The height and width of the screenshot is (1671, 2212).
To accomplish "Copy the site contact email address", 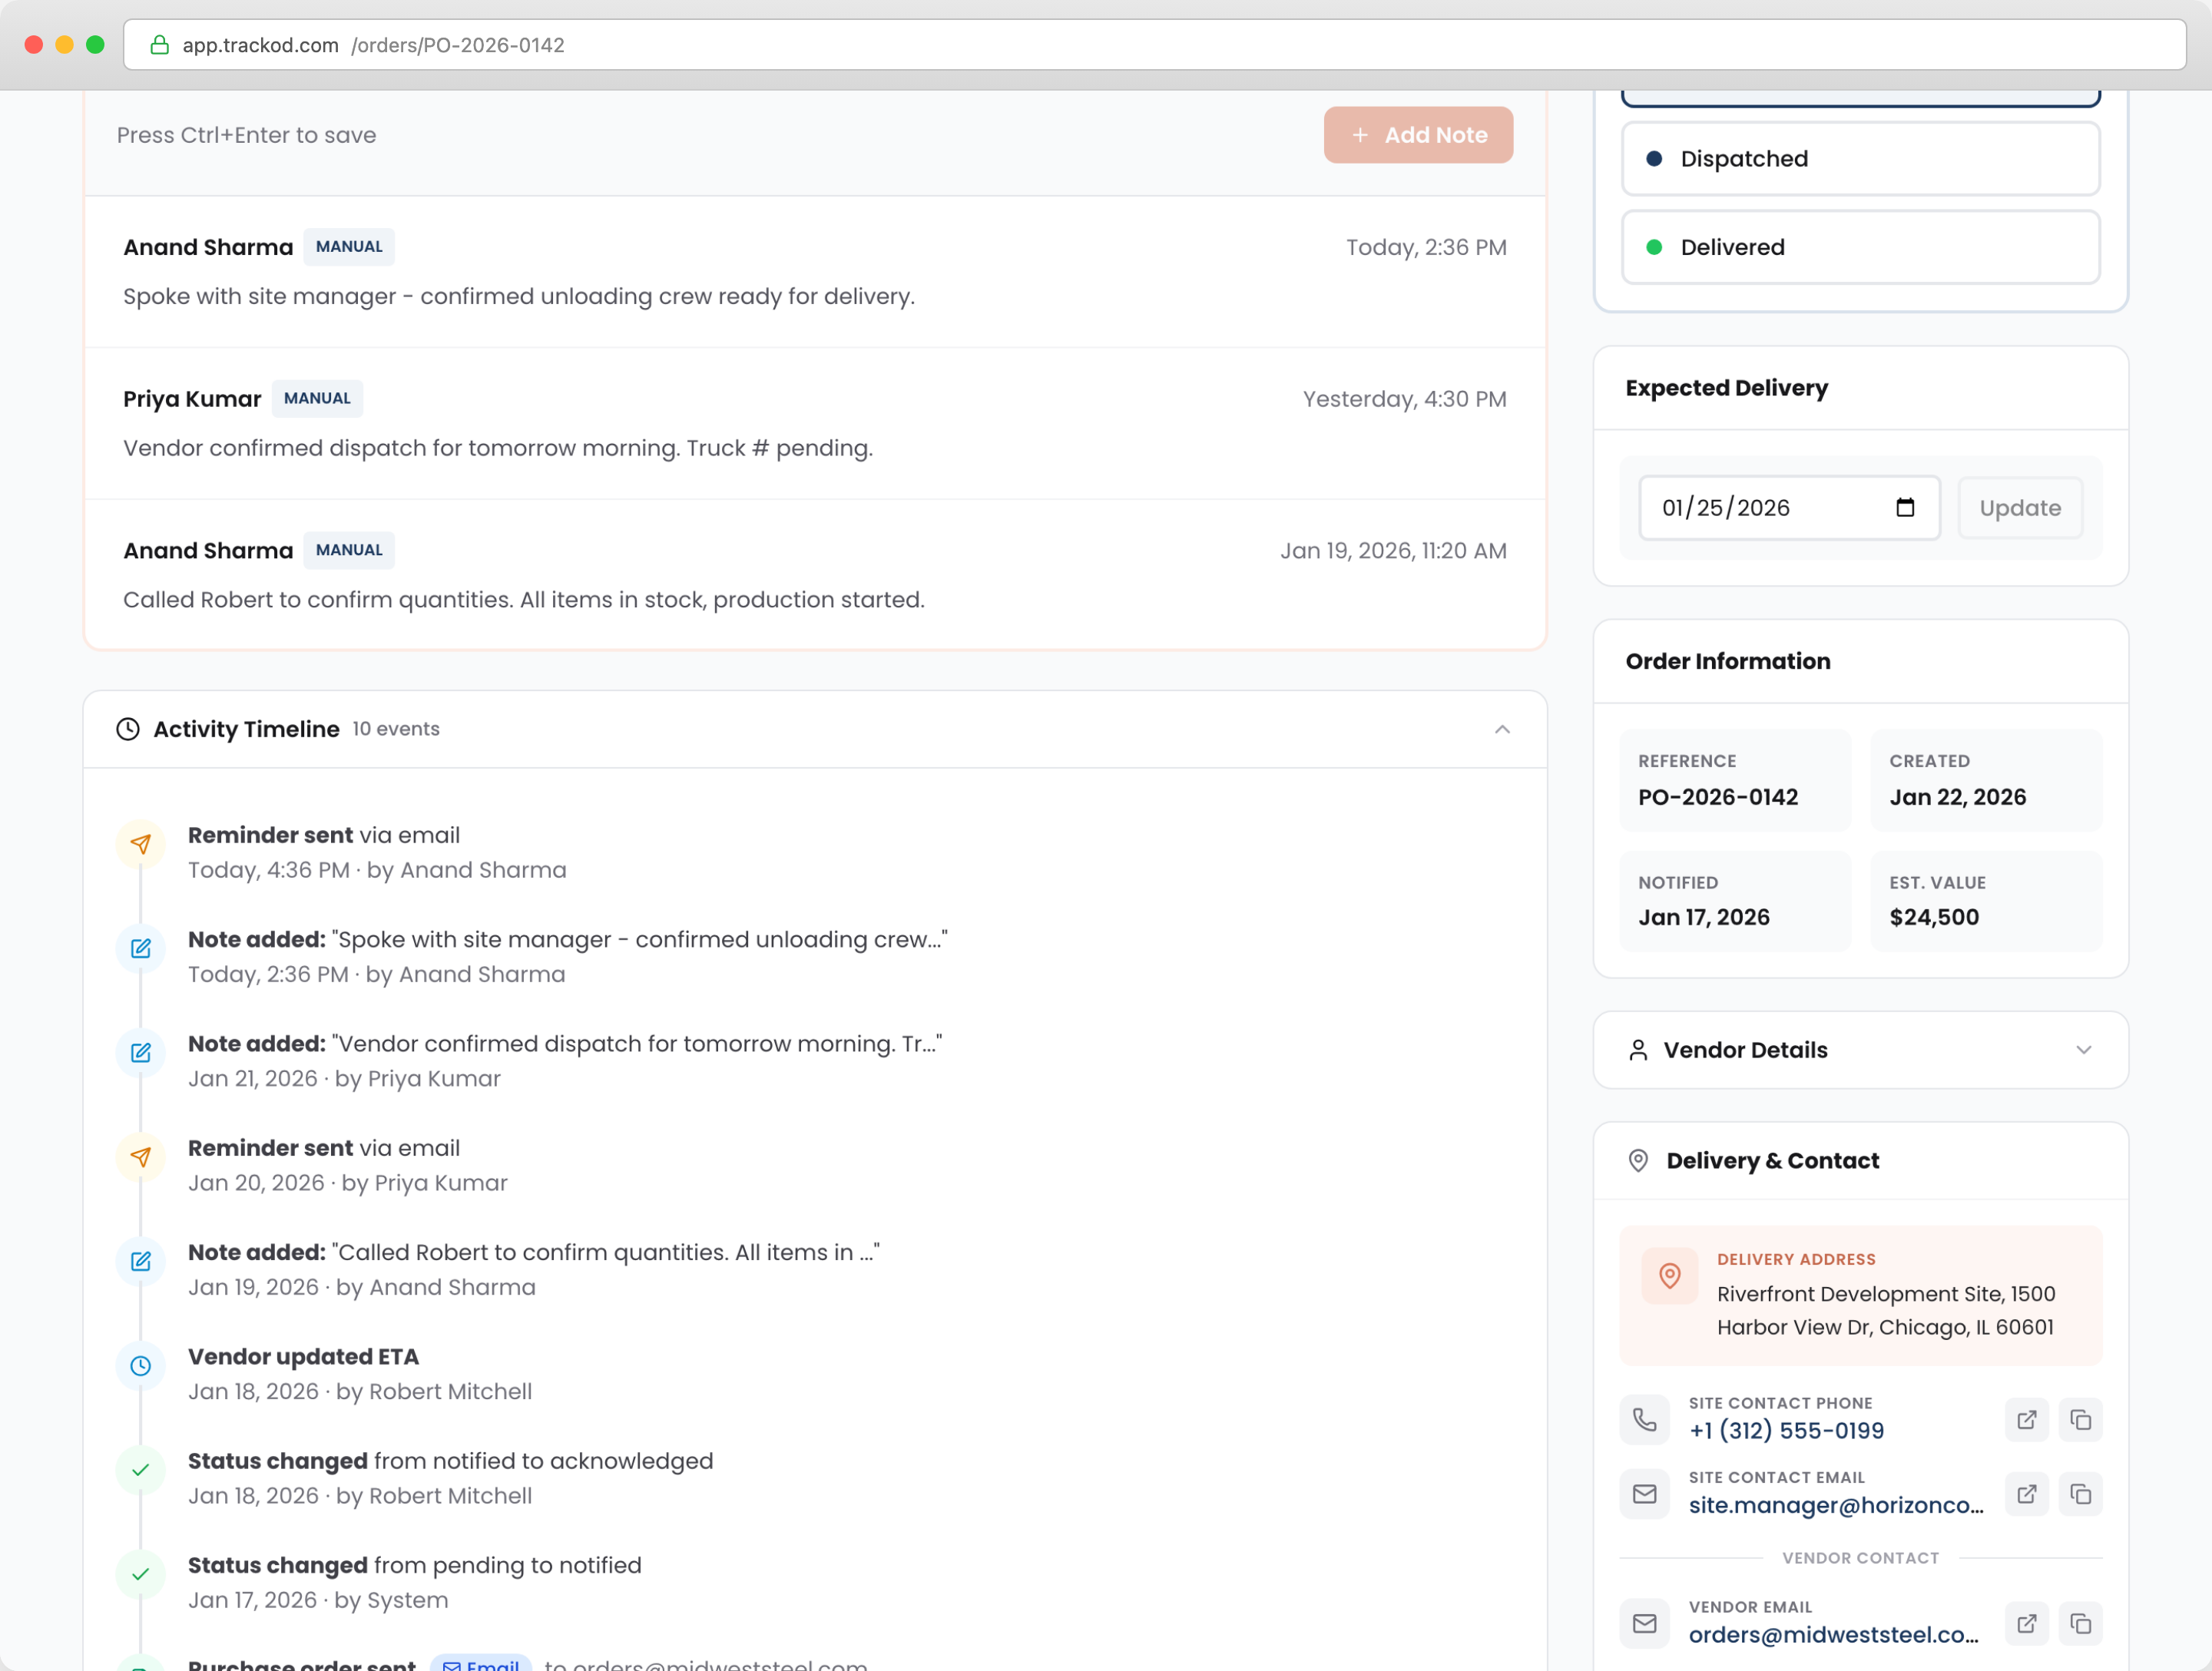I will 2080,1494.
